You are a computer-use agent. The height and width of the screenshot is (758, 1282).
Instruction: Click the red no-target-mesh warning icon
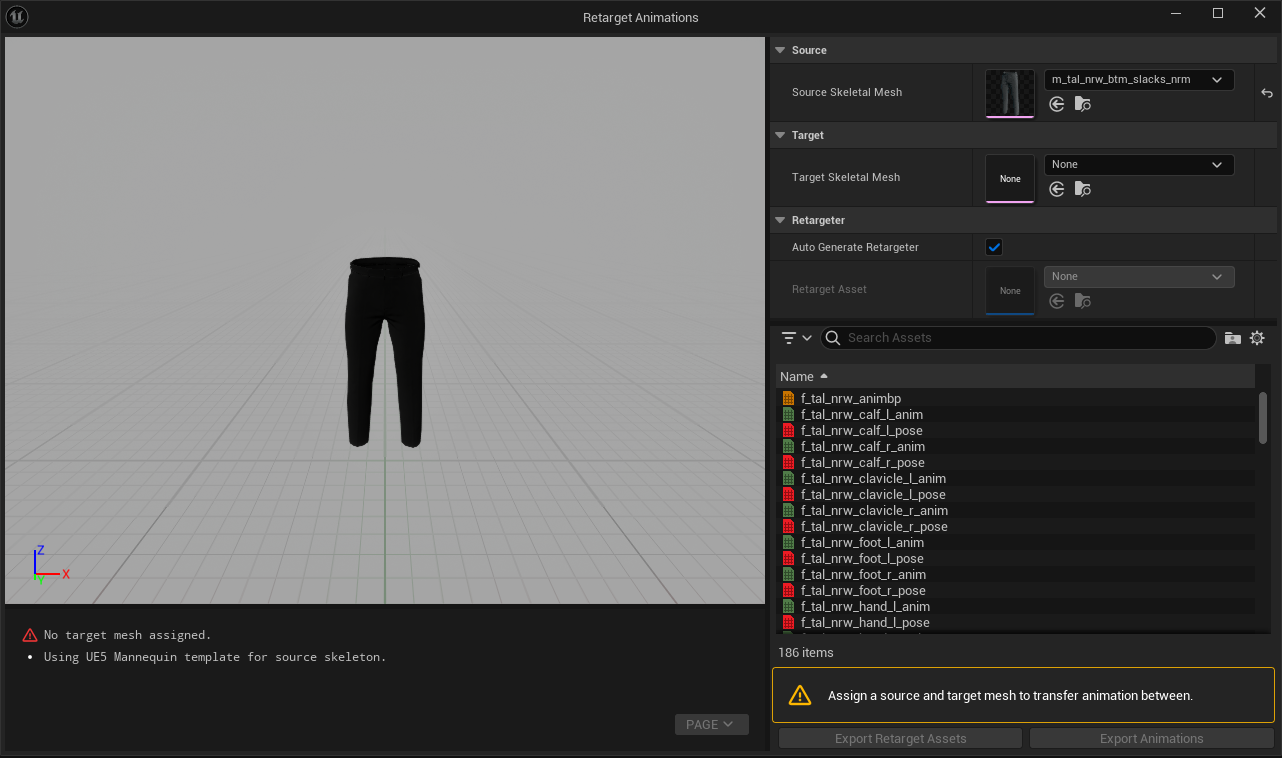point(29,635)
